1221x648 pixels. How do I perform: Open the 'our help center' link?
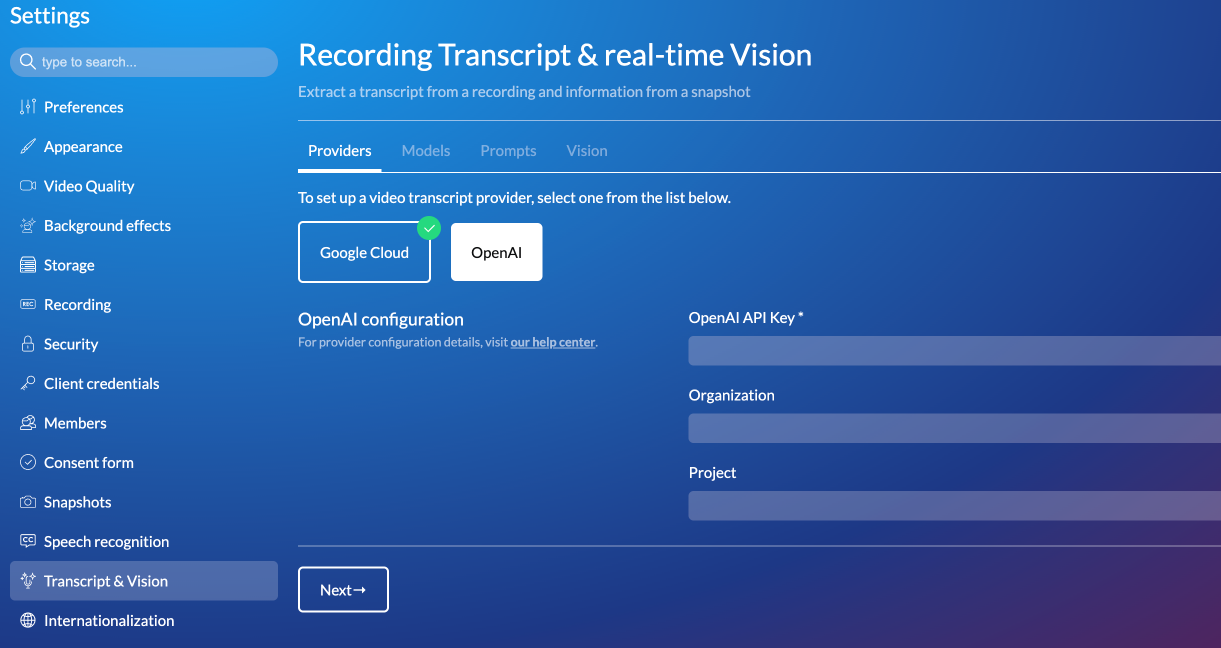(x=553, y=342)
